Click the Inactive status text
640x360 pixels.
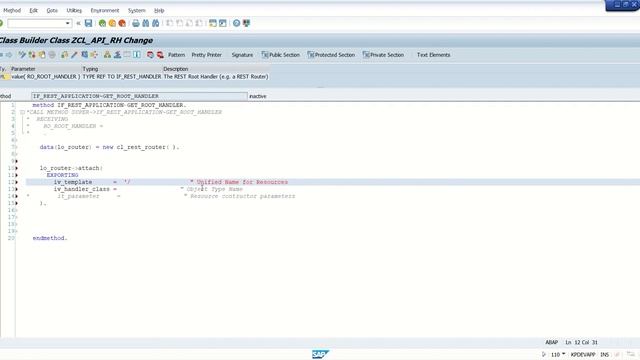[258, 96]
